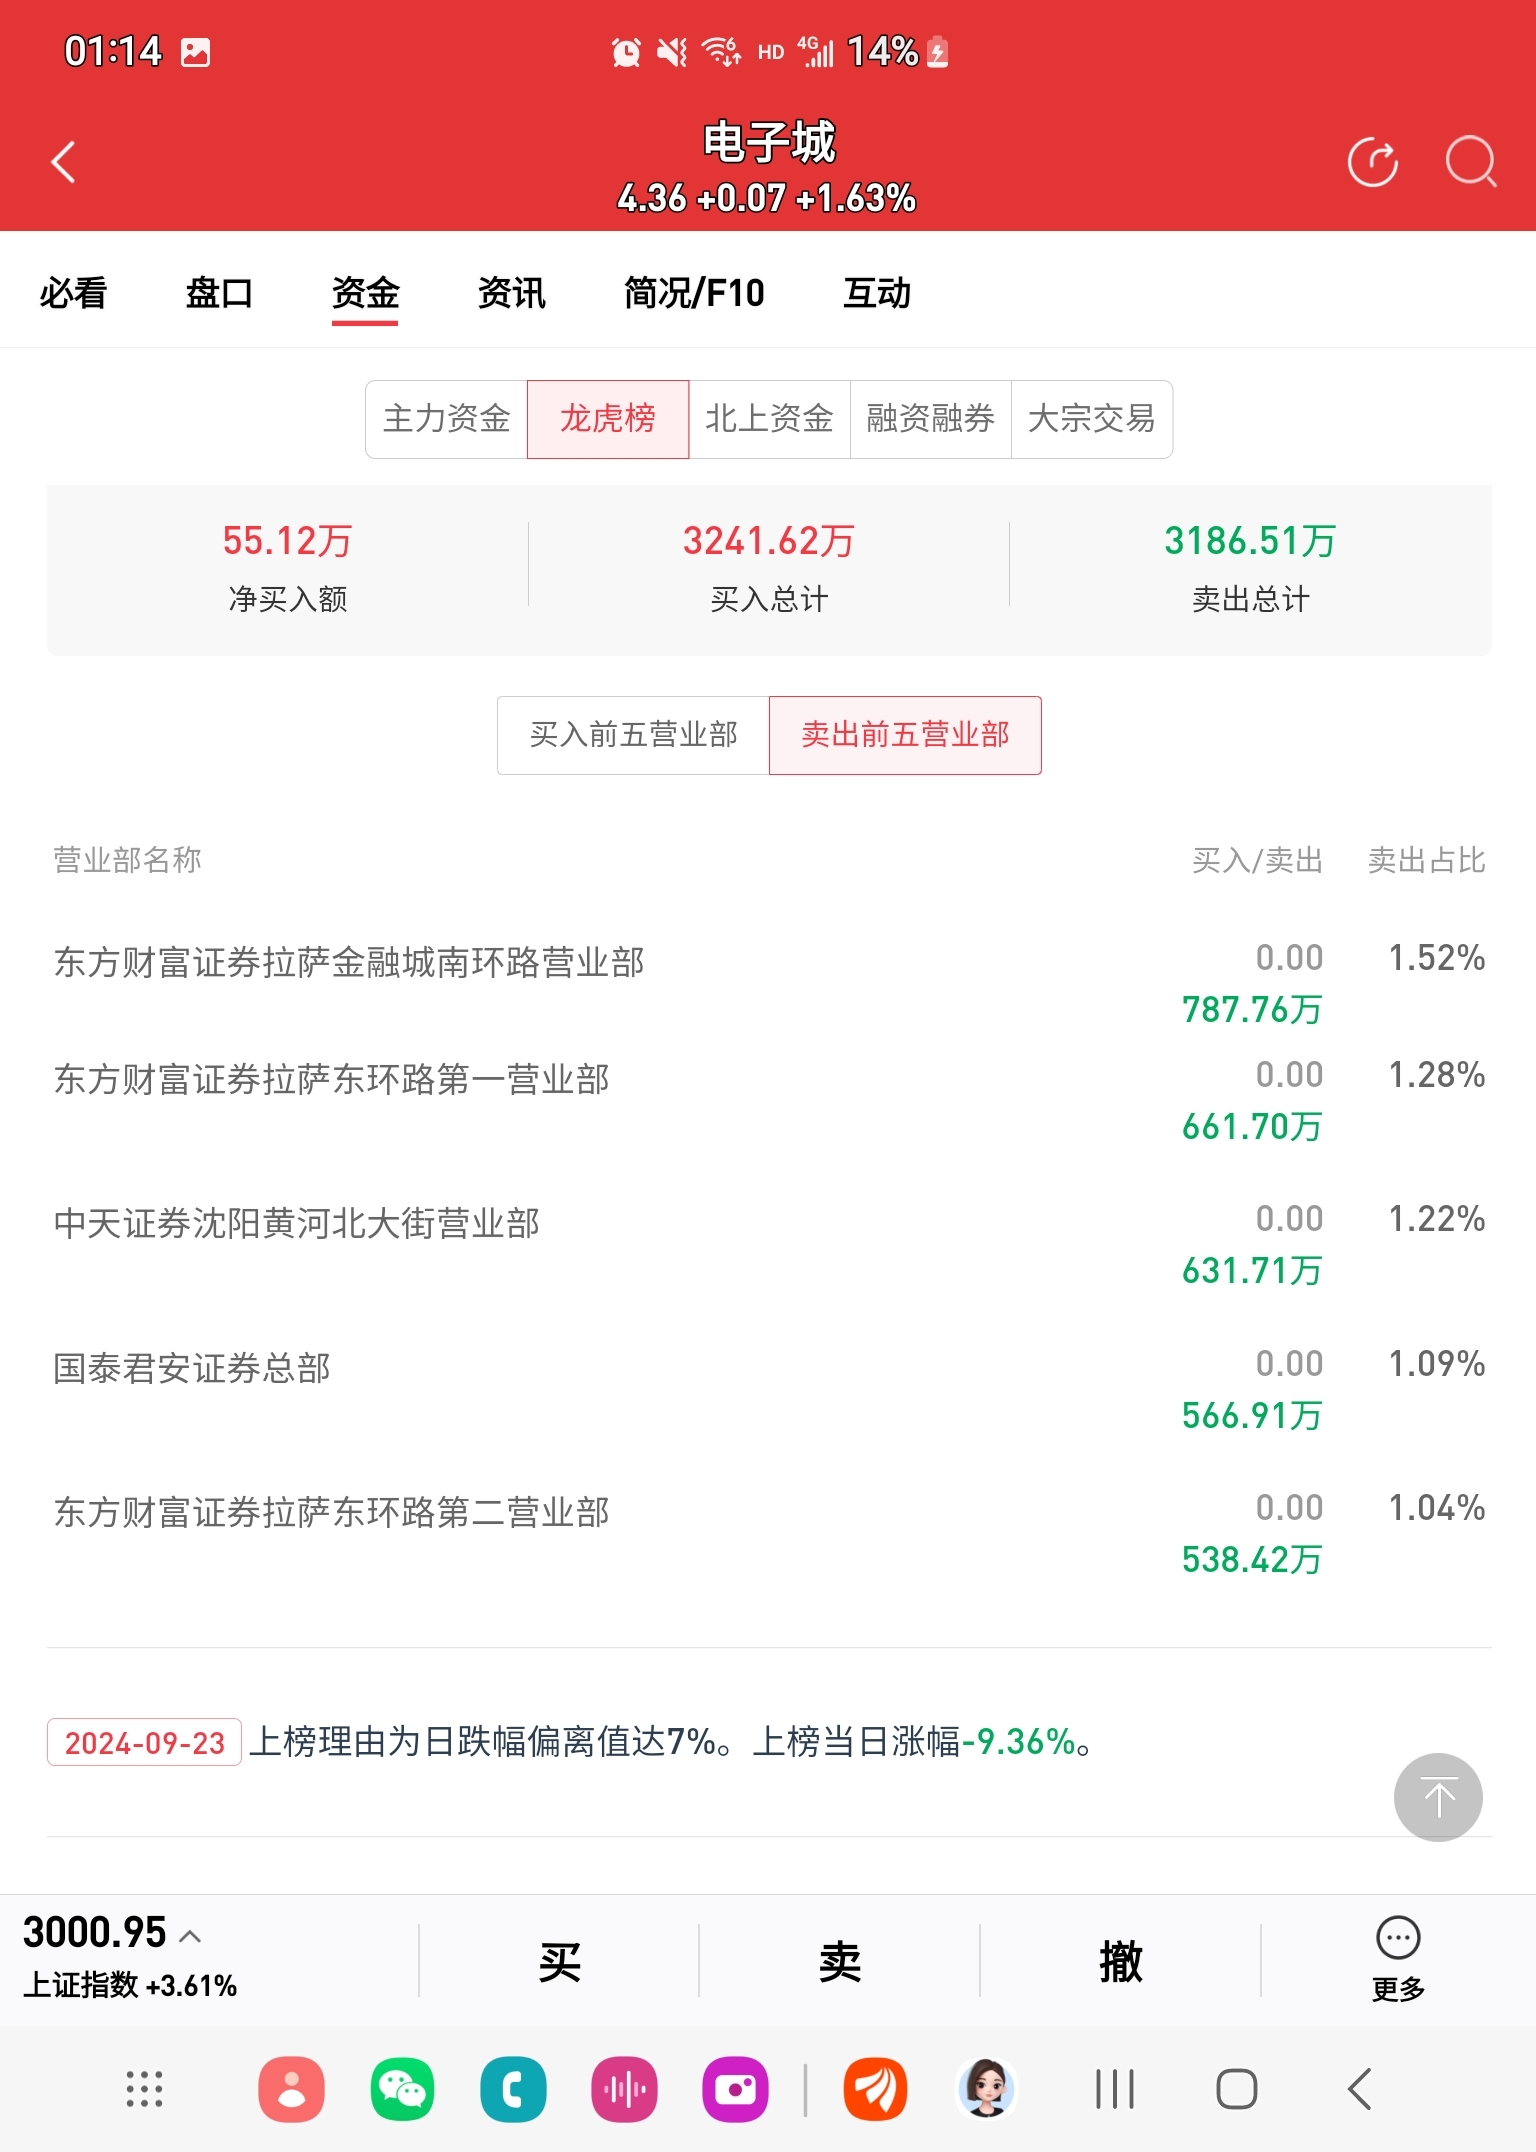Launch WeChat from the dock
This screenshot has width=1536, height=2152.
coord(402,2089)
